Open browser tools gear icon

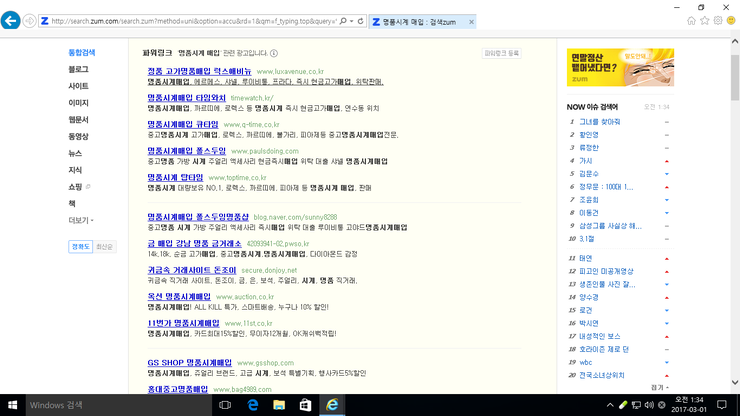[x=718, y=21]
